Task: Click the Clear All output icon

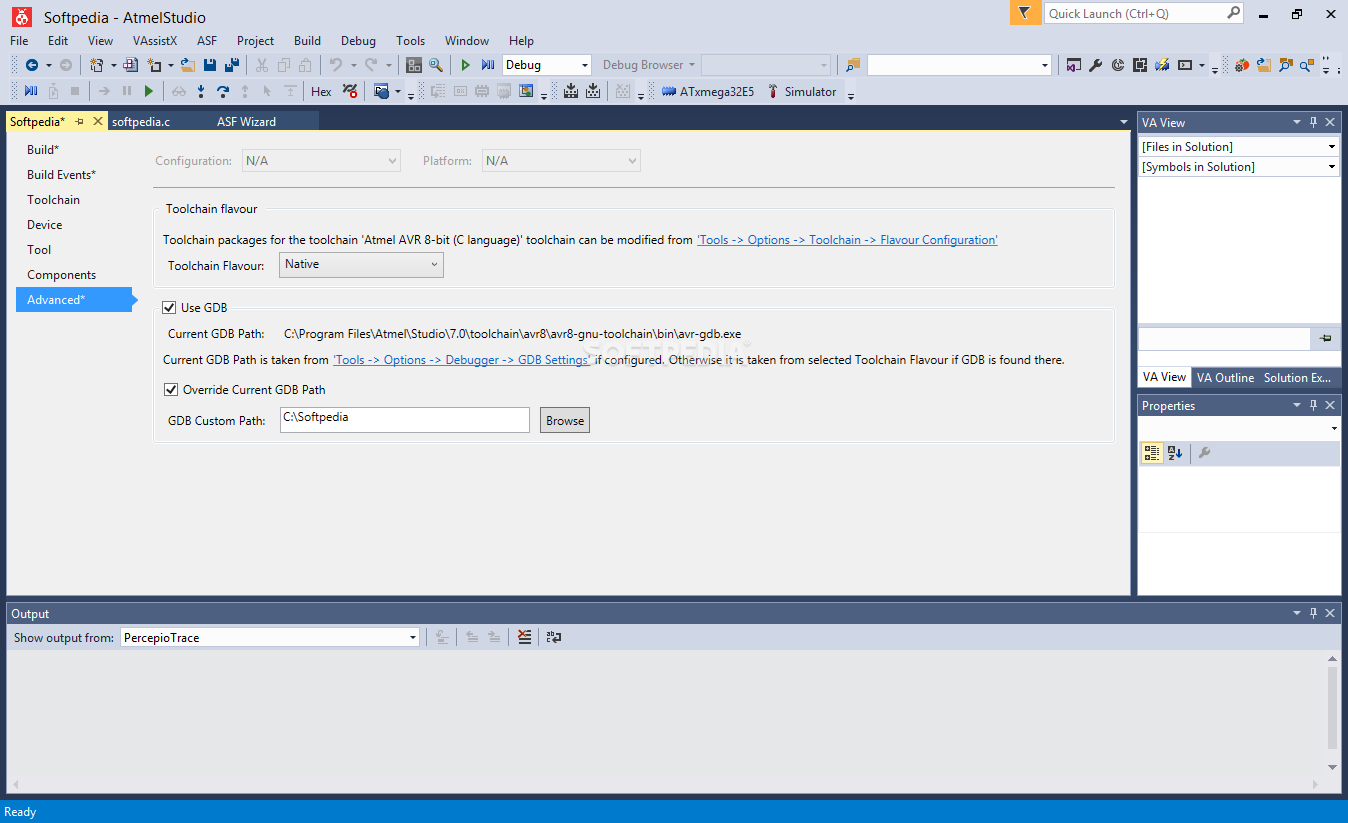Action: [524, 637]
